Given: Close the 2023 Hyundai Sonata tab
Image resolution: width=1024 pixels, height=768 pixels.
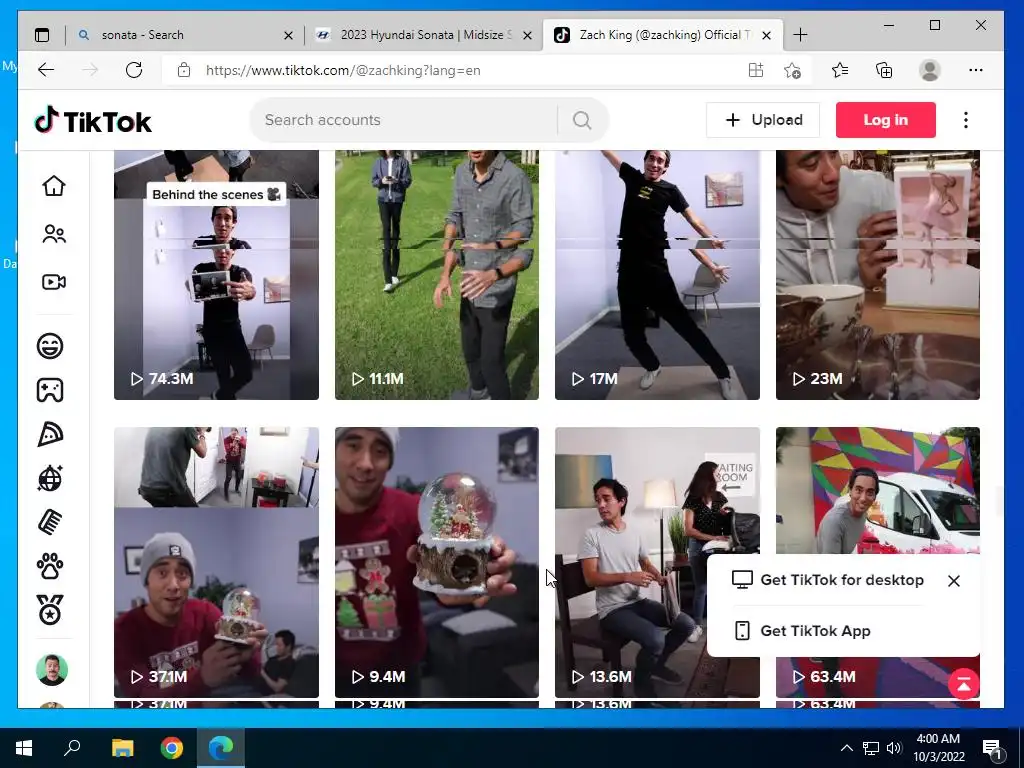Looking at the screenshot, I should tap(528, 35).
